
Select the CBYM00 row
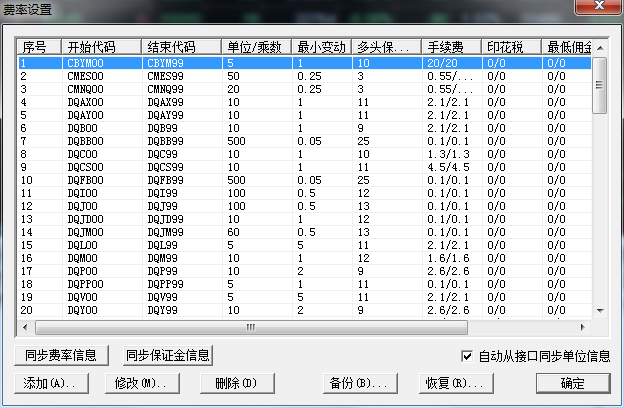pos(304,63)
